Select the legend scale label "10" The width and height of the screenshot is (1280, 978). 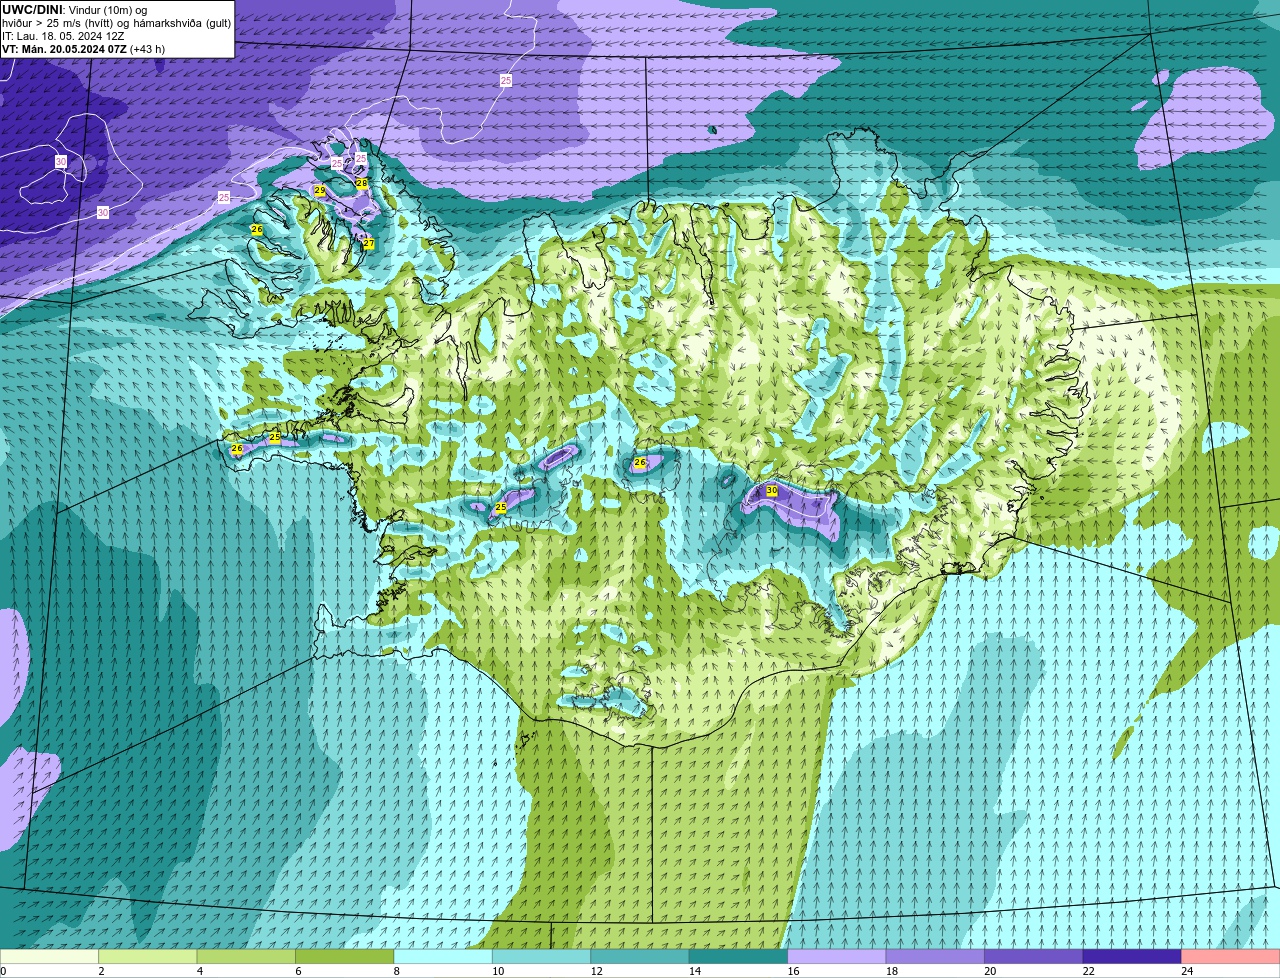tap(497, 971)
